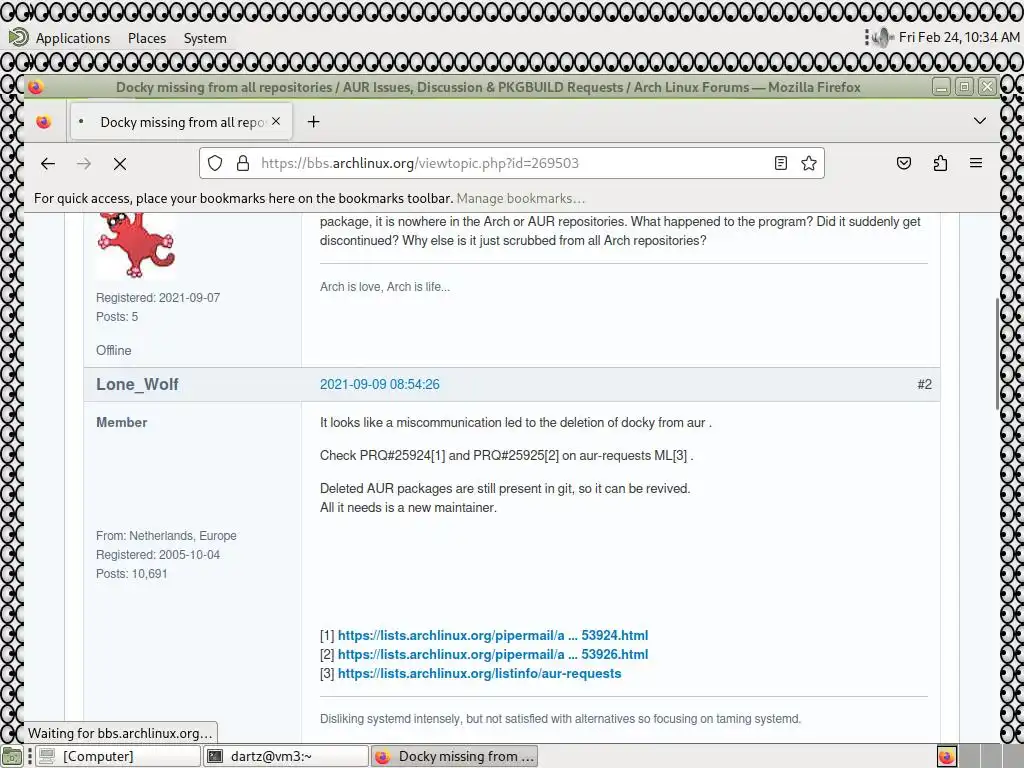Switch to dartz@vm3:~ terminal taskbar window
Viewport: 1024px width, 768px height.
tap(286, 756)
